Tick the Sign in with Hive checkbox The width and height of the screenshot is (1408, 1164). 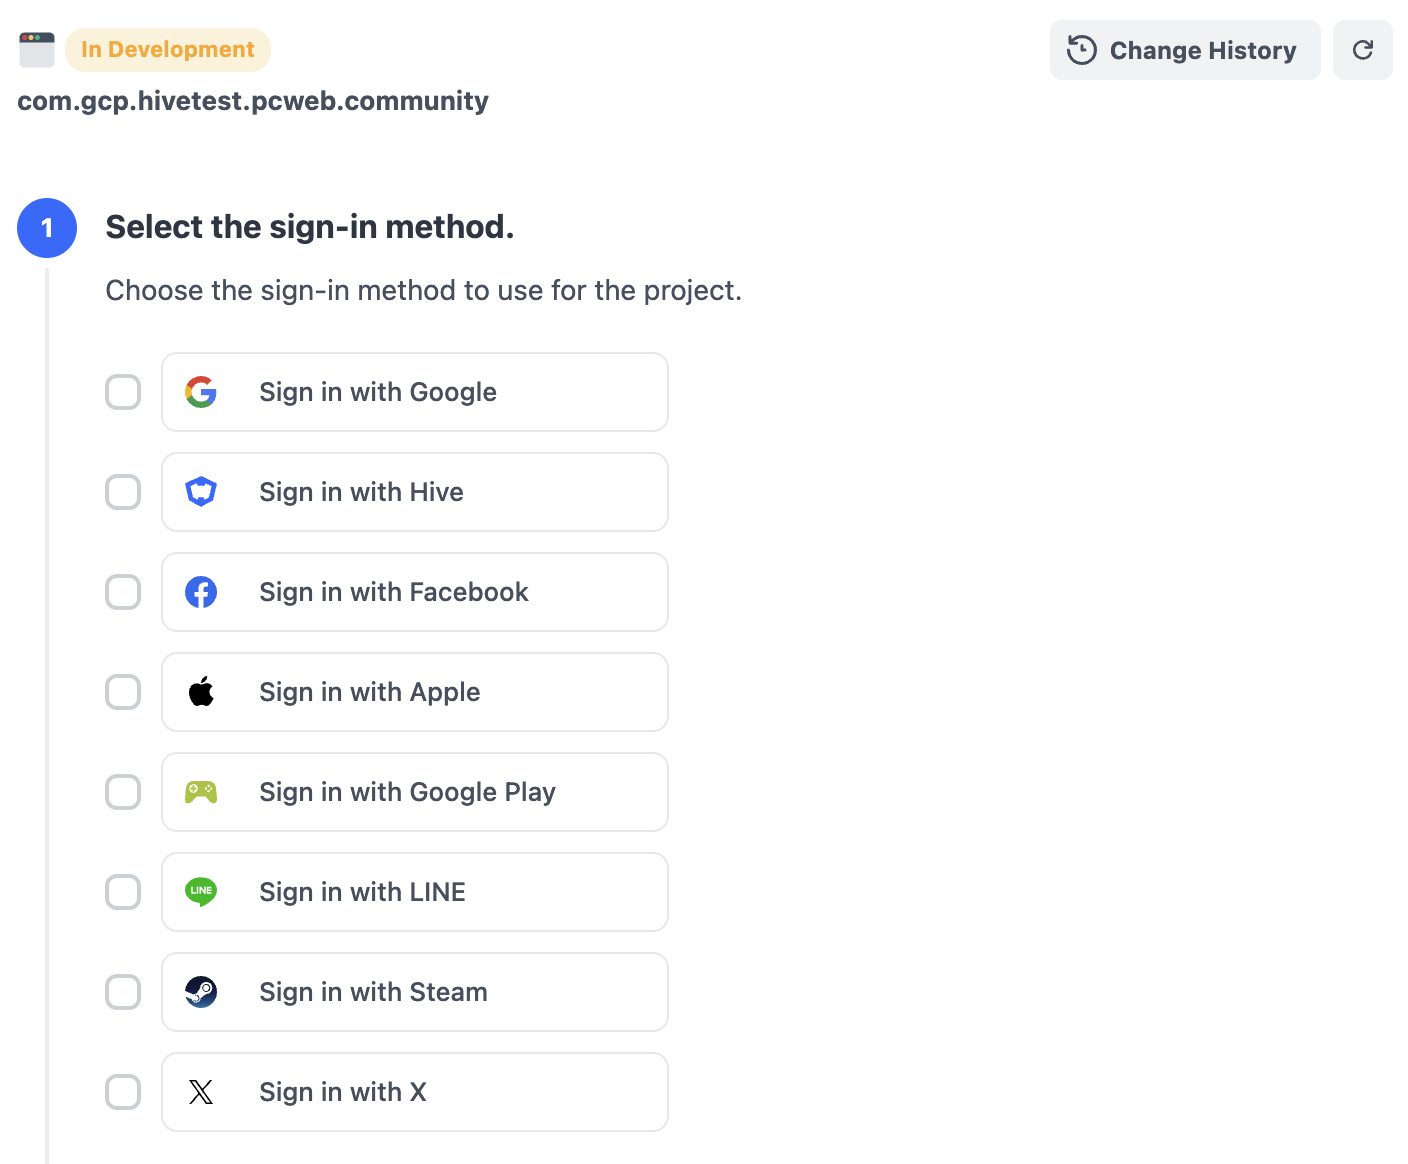click(123, 492)
